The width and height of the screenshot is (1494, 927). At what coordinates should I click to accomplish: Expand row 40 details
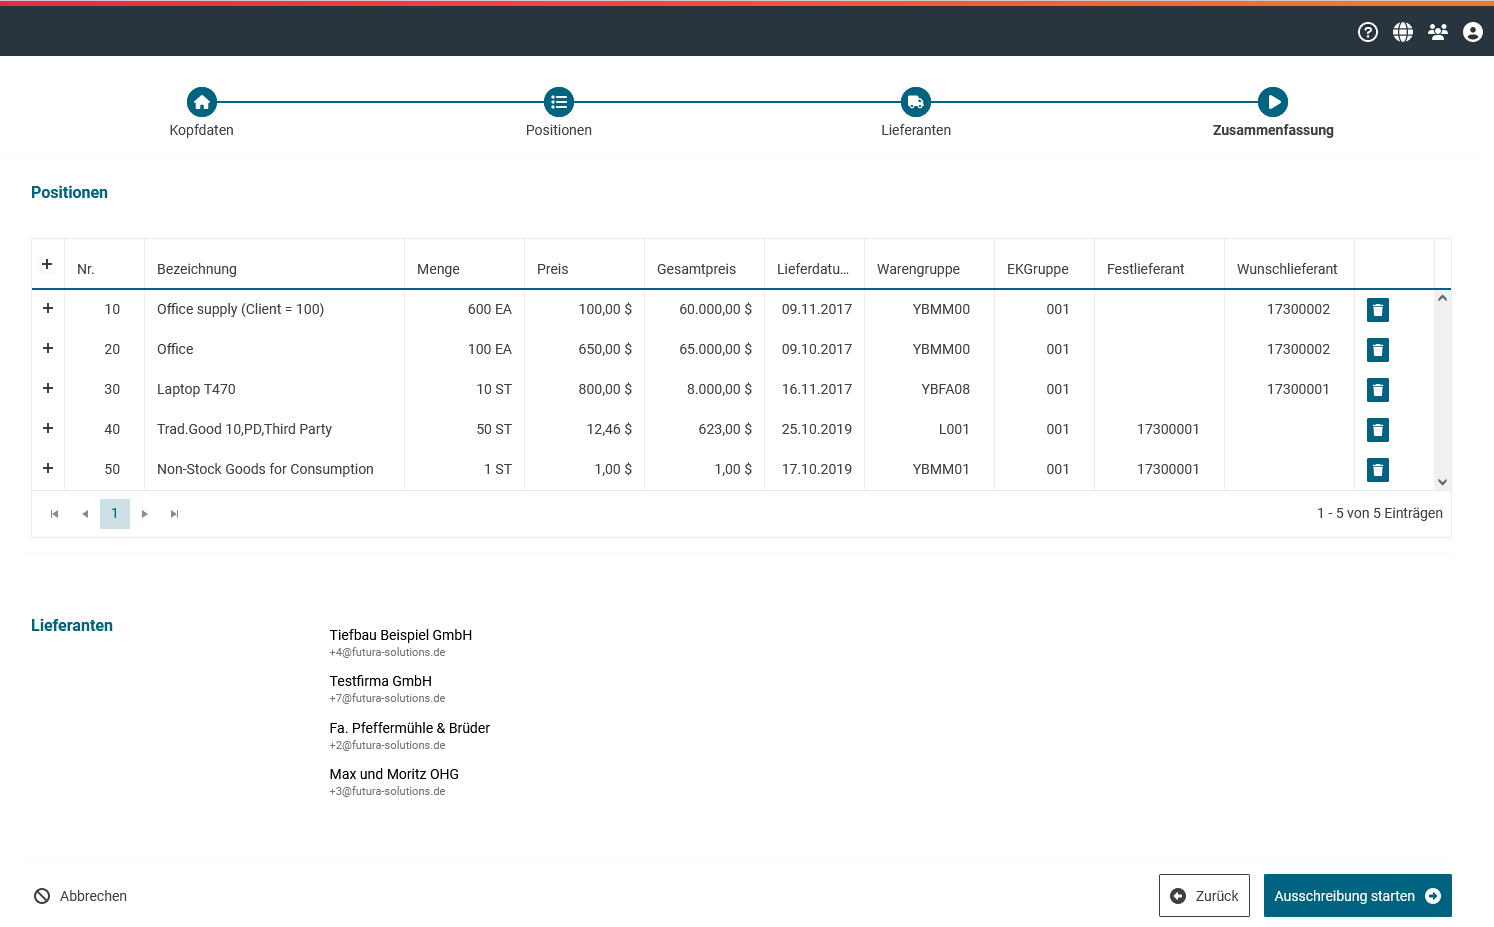[x=48, y=428]
